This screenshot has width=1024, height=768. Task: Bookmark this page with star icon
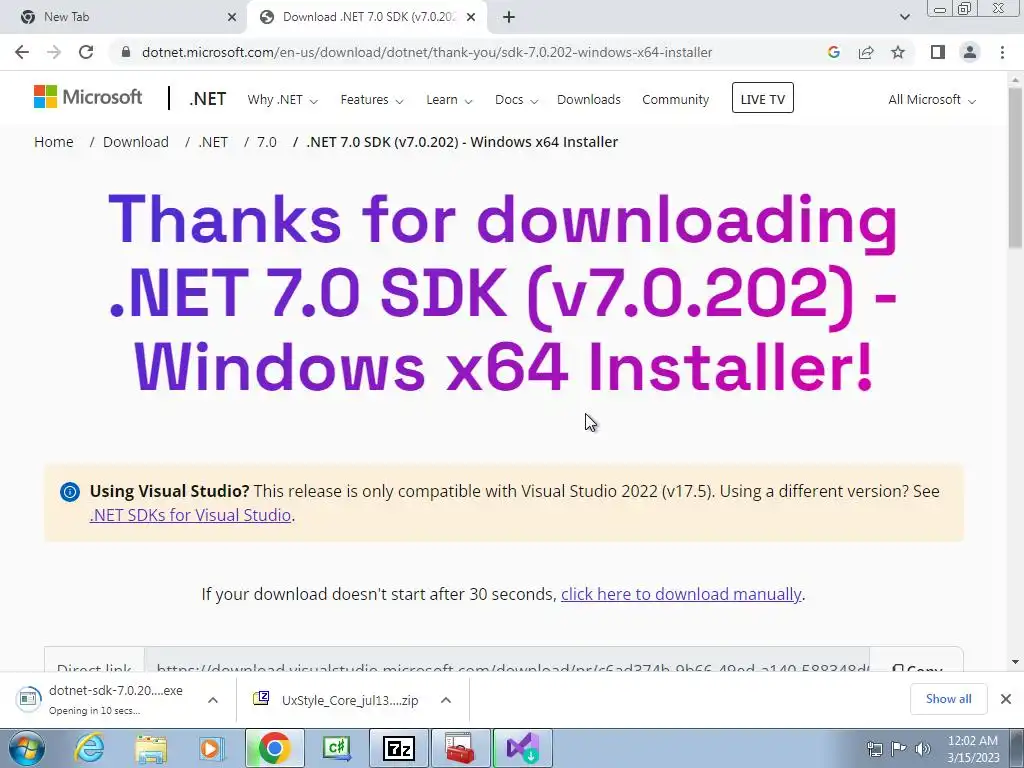(898, 52)
